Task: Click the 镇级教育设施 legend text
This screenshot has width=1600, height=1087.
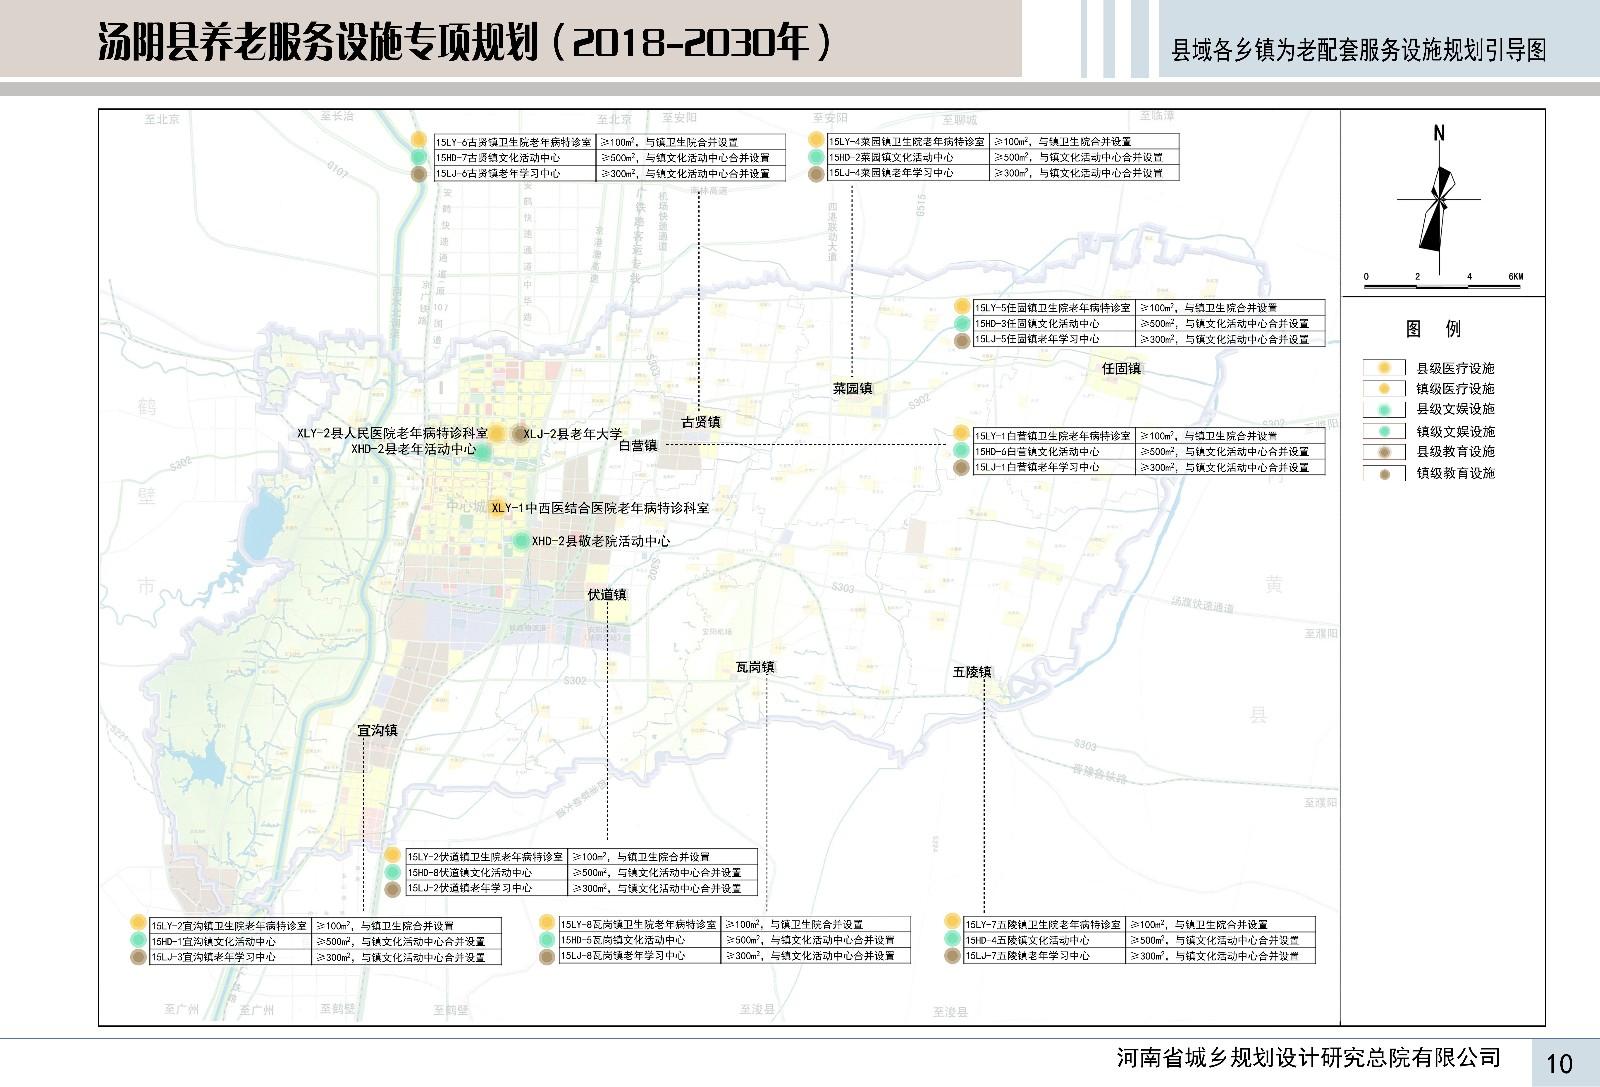Action: [x=1455, y=473]
